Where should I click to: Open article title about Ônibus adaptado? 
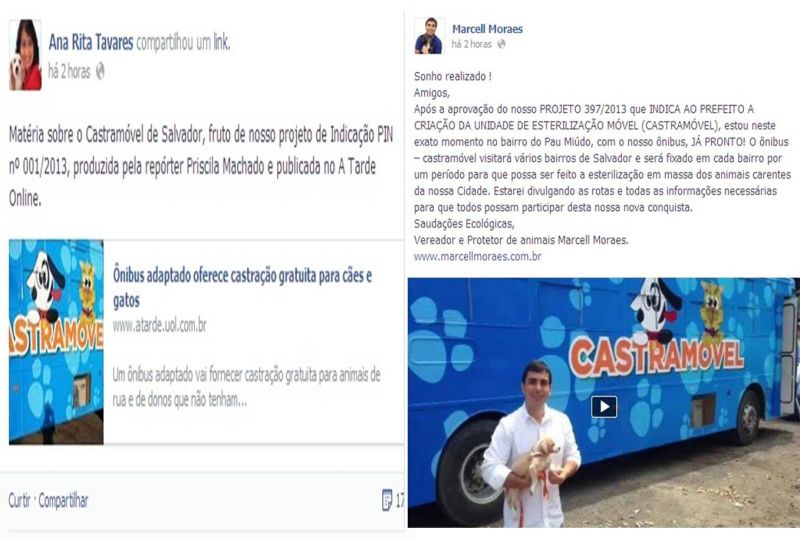tap(242, 288)
